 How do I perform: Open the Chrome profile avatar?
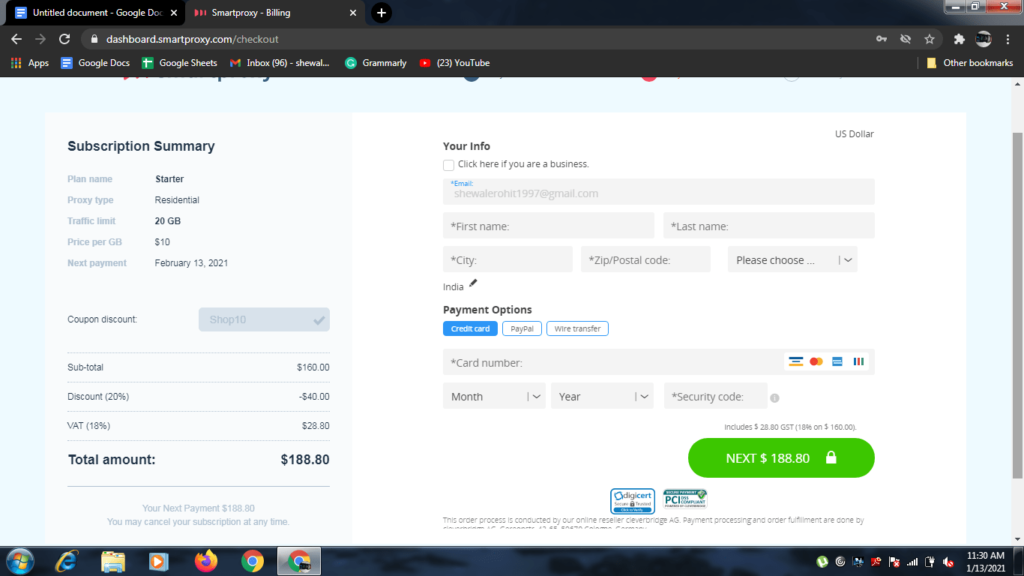984,39
